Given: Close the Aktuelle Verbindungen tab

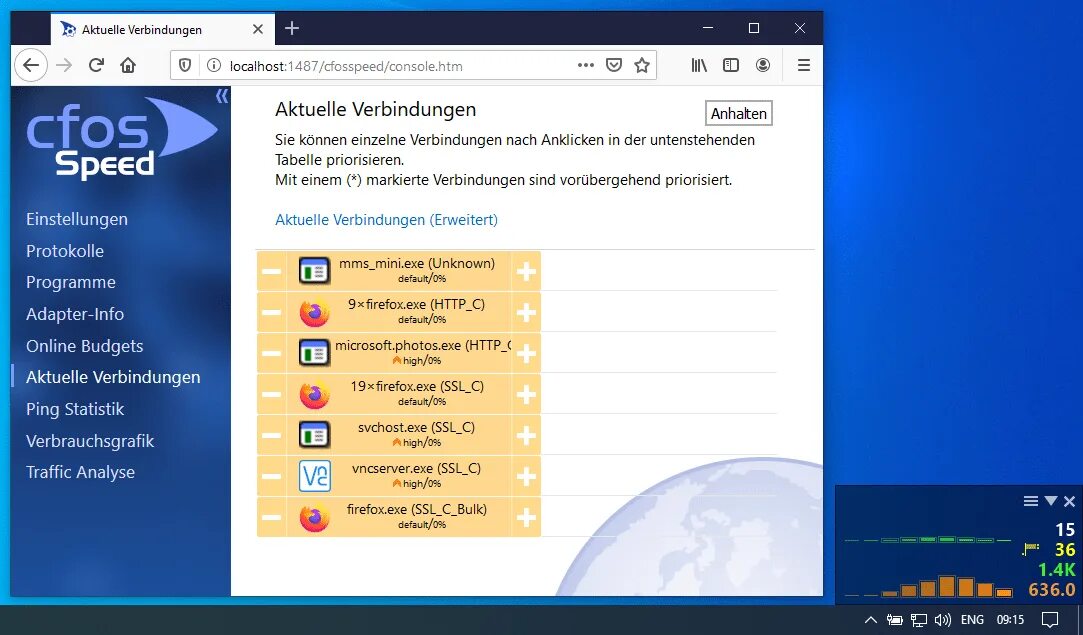Looking at the screenshot, I should [x=258, y=29].
